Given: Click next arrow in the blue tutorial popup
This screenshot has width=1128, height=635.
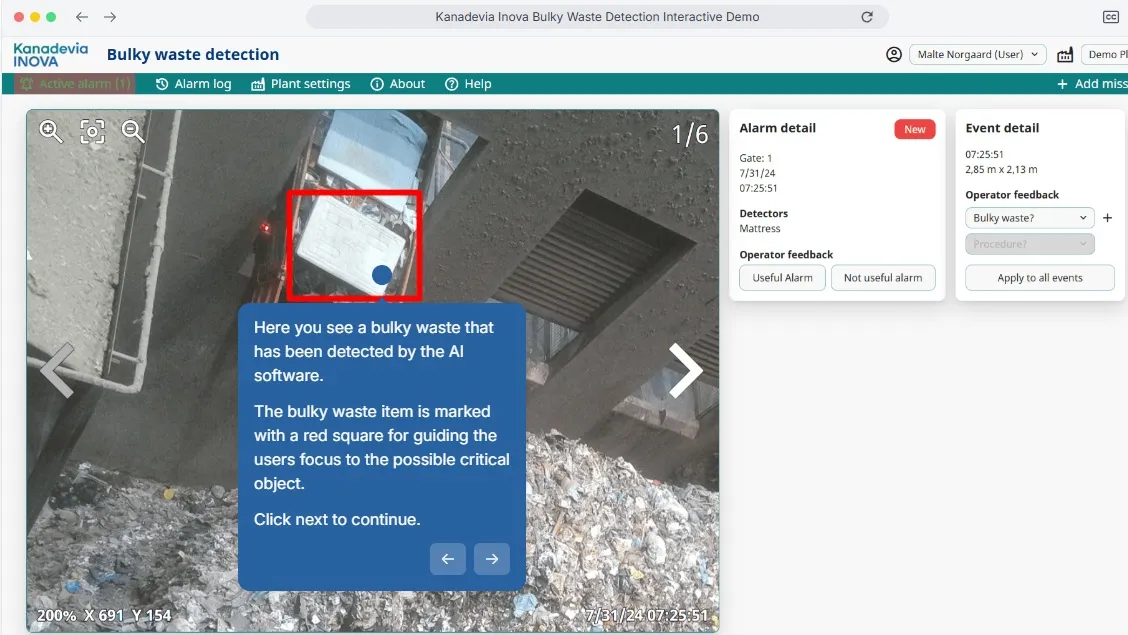Looking at the screenshot, I should point(491,559).
